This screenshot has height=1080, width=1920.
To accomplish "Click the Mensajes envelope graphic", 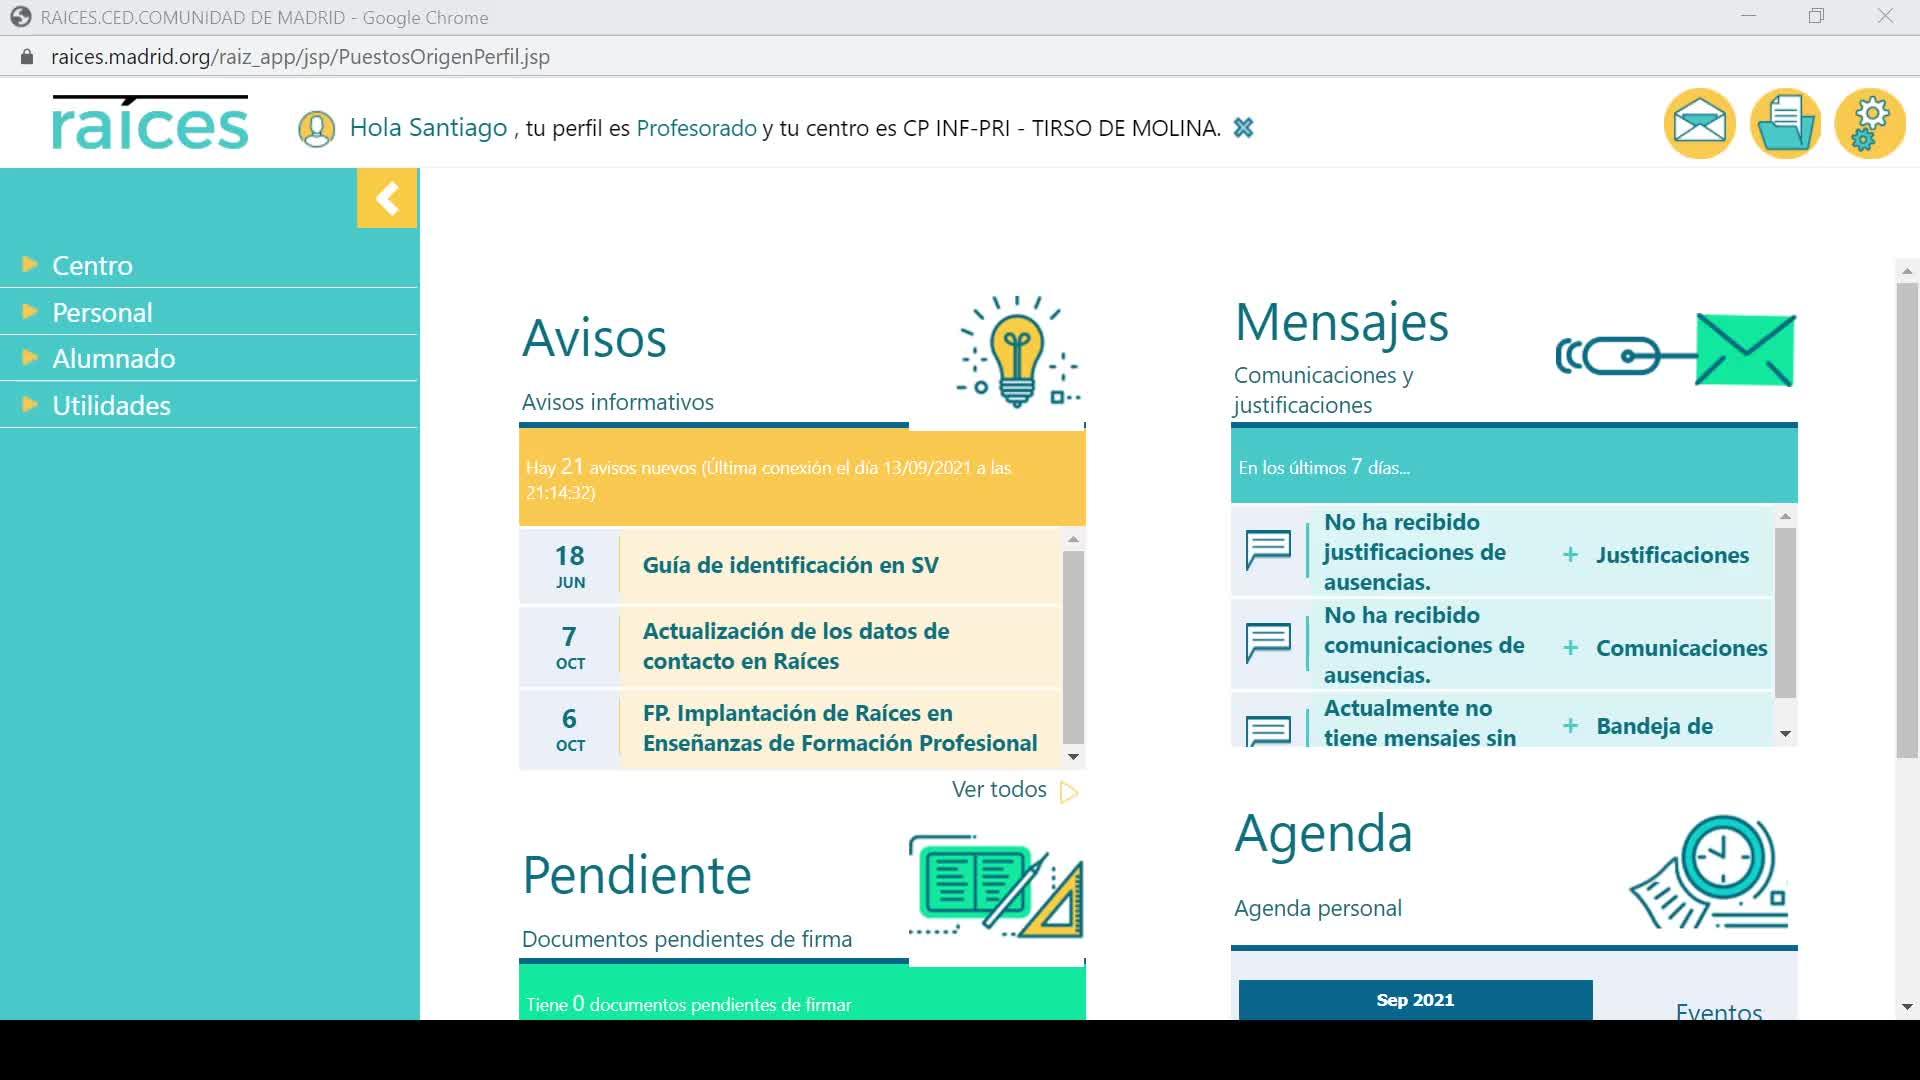I will click(1744, 351).
